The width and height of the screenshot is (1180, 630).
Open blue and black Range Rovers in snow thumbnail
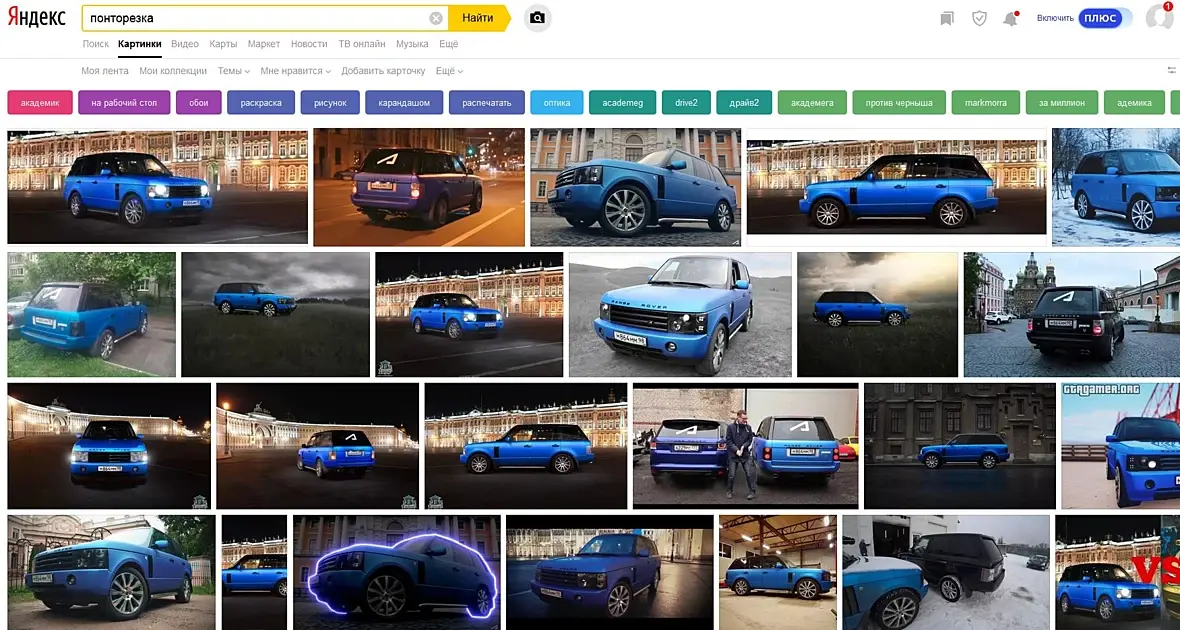[x=946, y=572]
